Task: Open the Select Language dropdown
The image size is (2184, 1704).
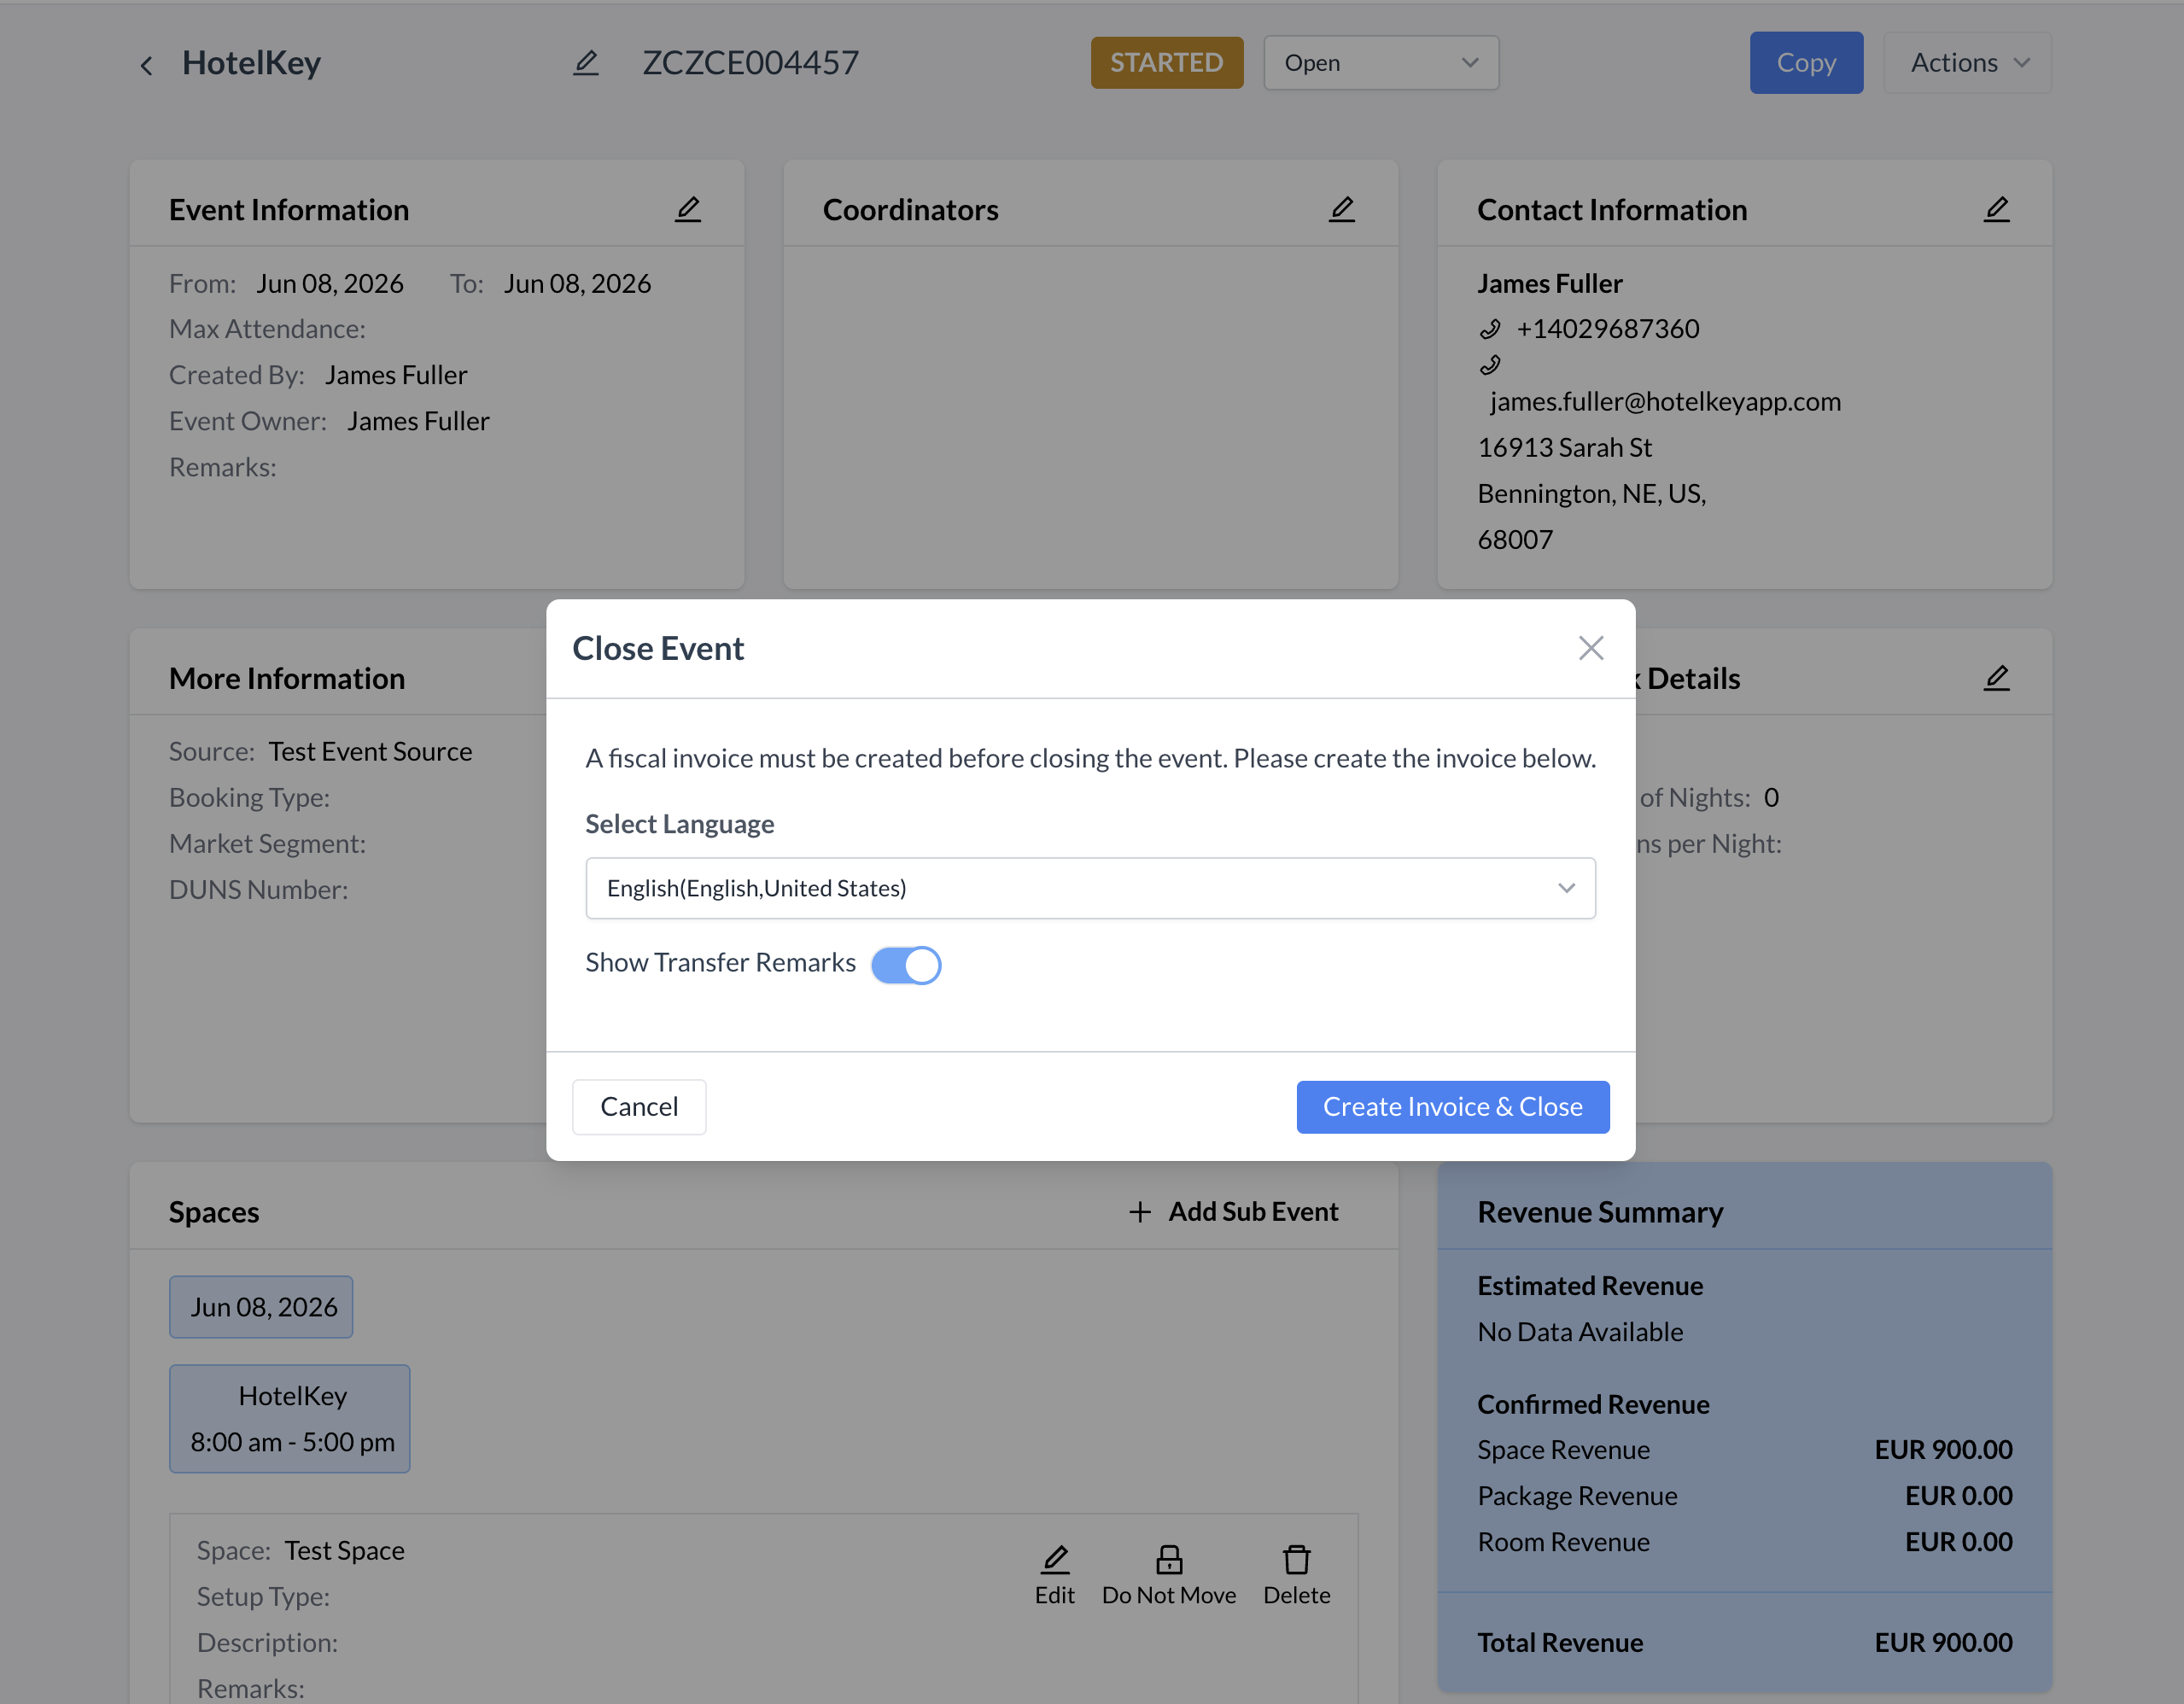Action: coord(1090,888)
